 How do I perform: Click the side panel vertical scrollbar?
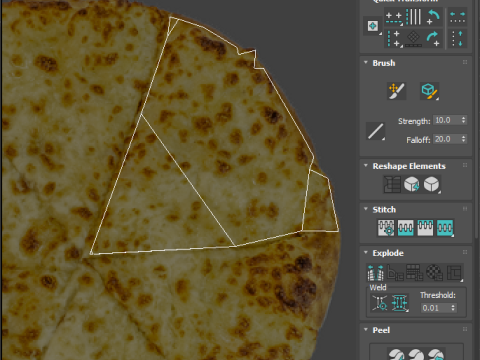(477, 120)
